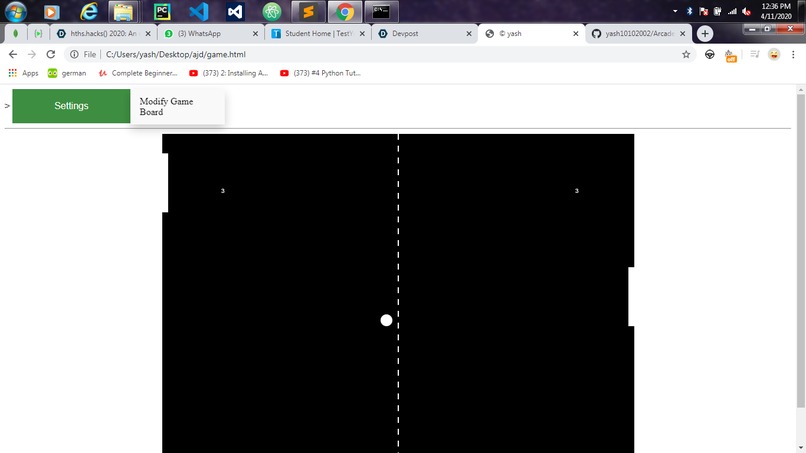
Task: Switch to the (3) WhatsApp tab
Action: click(x=211, y=33)
